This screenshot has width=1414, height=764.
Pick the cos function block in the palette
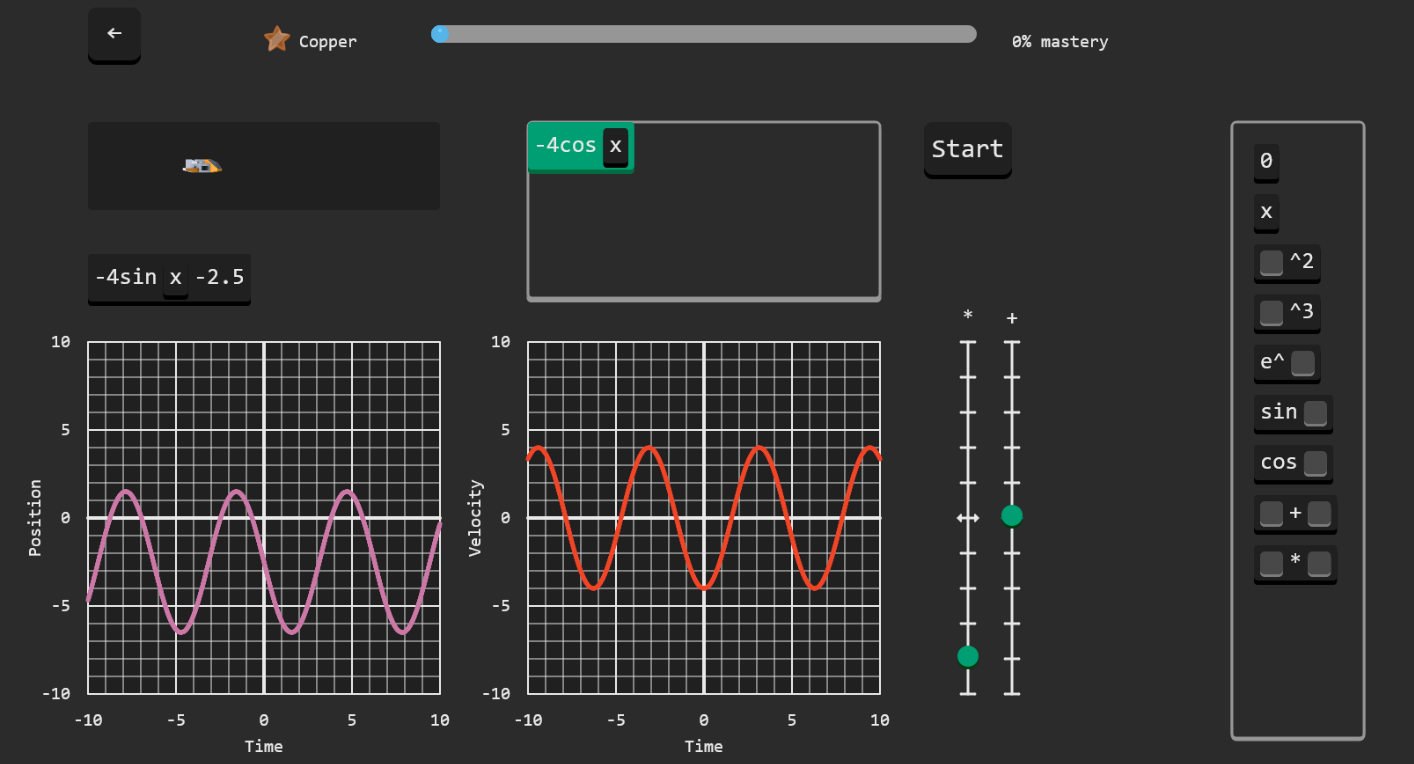[1279, 463]
